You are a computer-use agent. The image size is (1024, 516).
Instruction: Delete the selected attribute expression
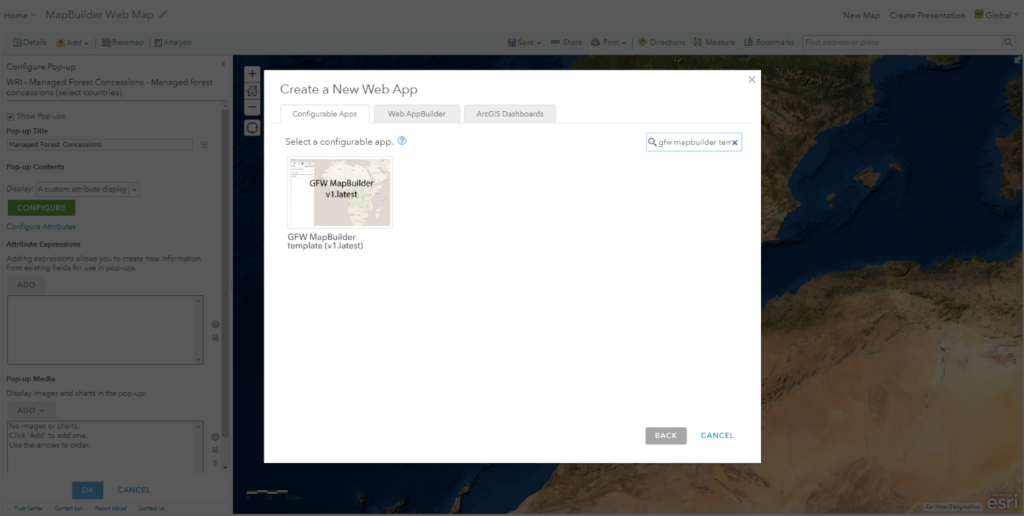click(x=215, y=338)
